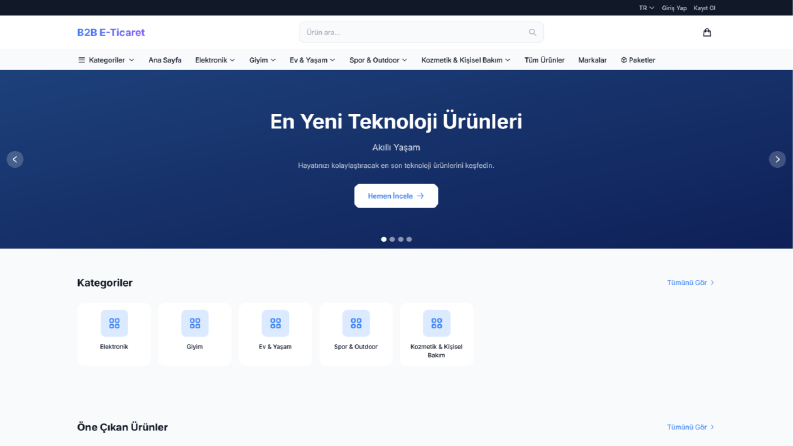Screen dimensions: 793x446
Task: Click the Elektronik category card label
Action: tap(114, 347)
